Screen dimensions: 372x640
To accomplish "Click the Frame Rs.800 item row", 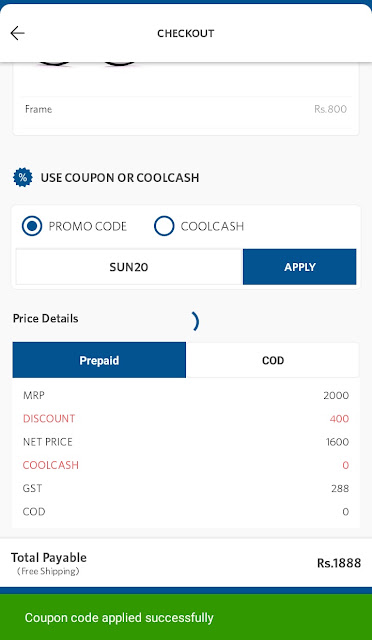I will (186, 109).
